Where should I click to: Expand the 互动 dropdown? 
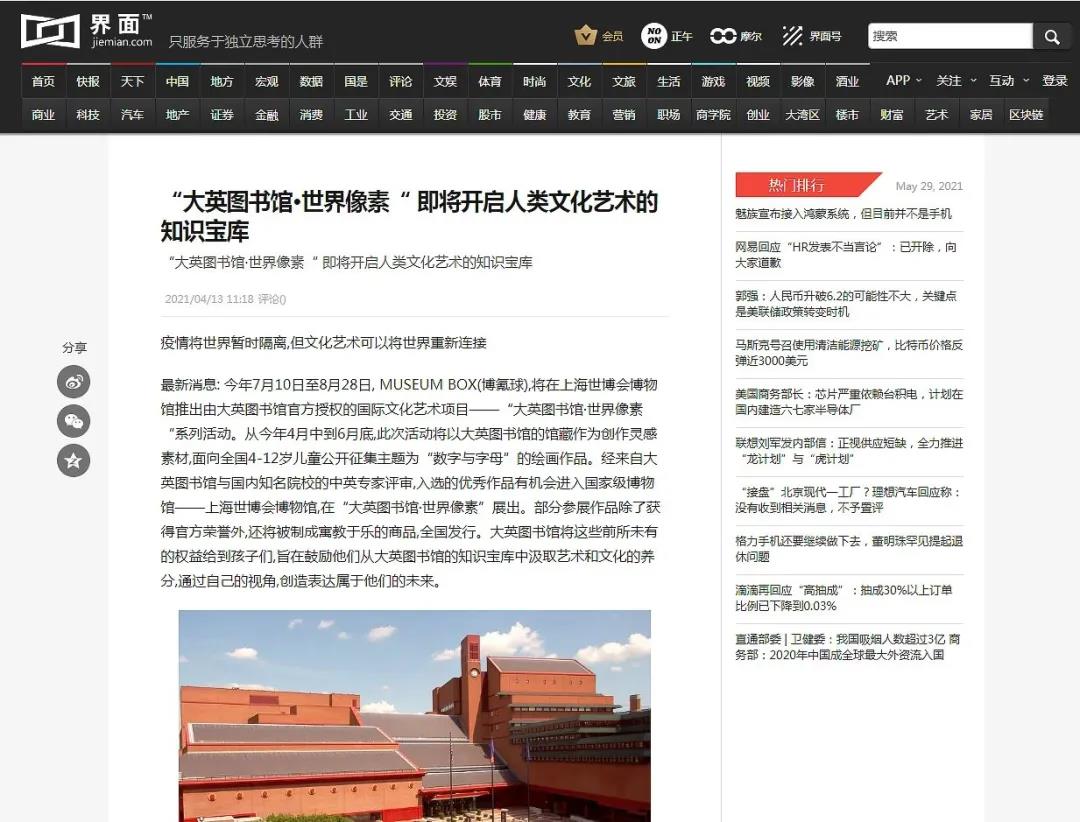click(1009, 81)
